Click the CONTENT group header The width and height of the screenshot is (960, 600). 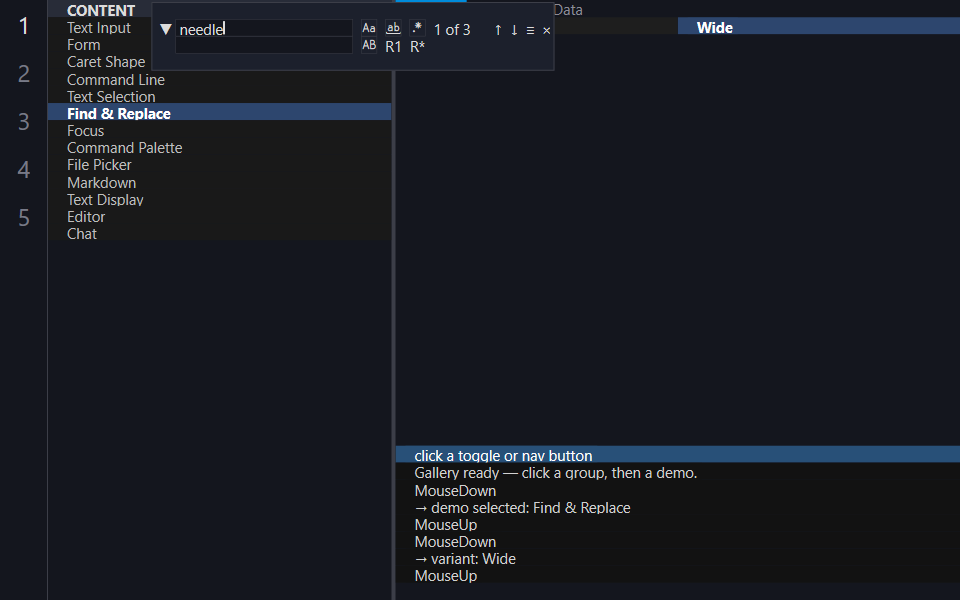click(101, 11)
